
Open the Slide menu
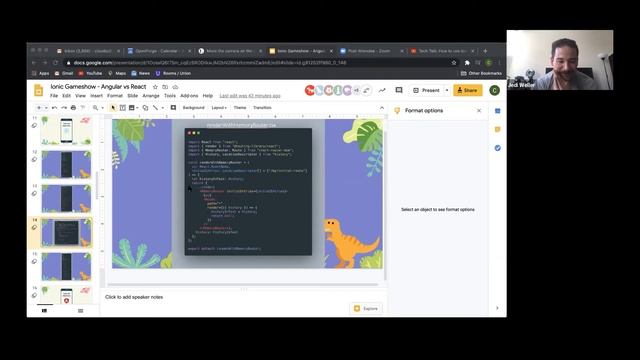tap(133, 96)
